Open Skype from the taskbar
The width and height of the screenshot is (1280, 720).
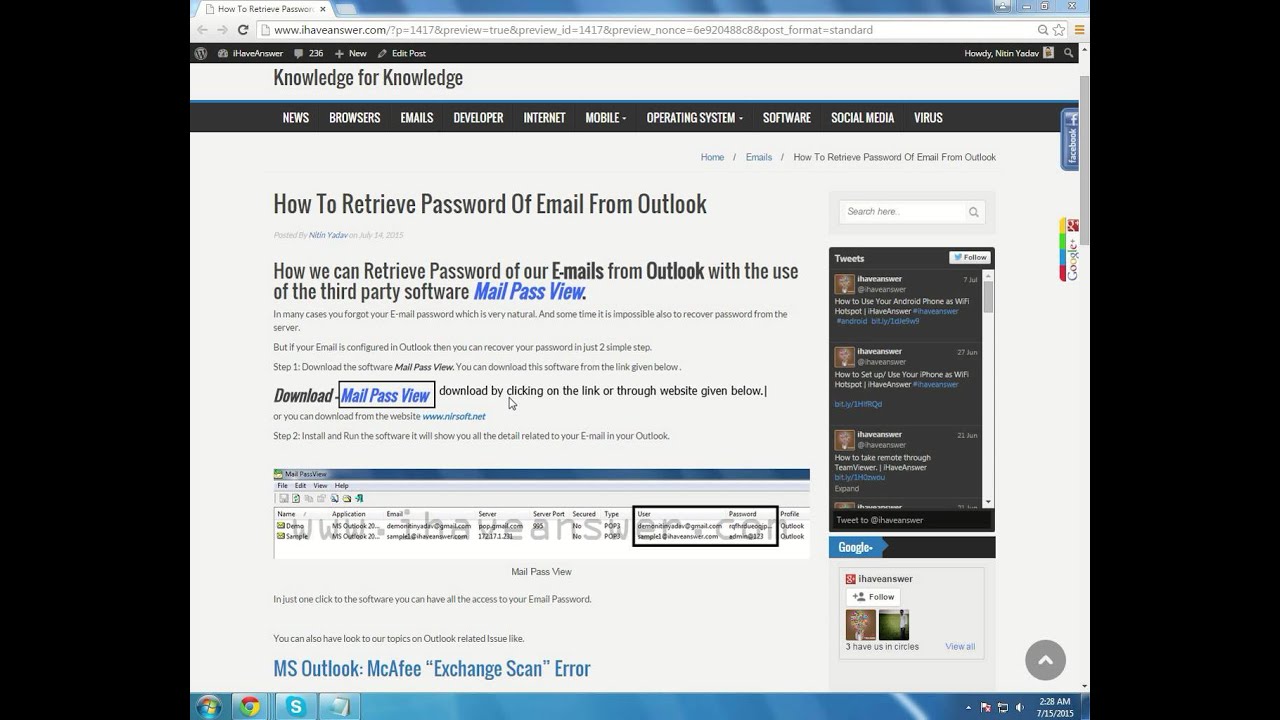tap(295, 706)
